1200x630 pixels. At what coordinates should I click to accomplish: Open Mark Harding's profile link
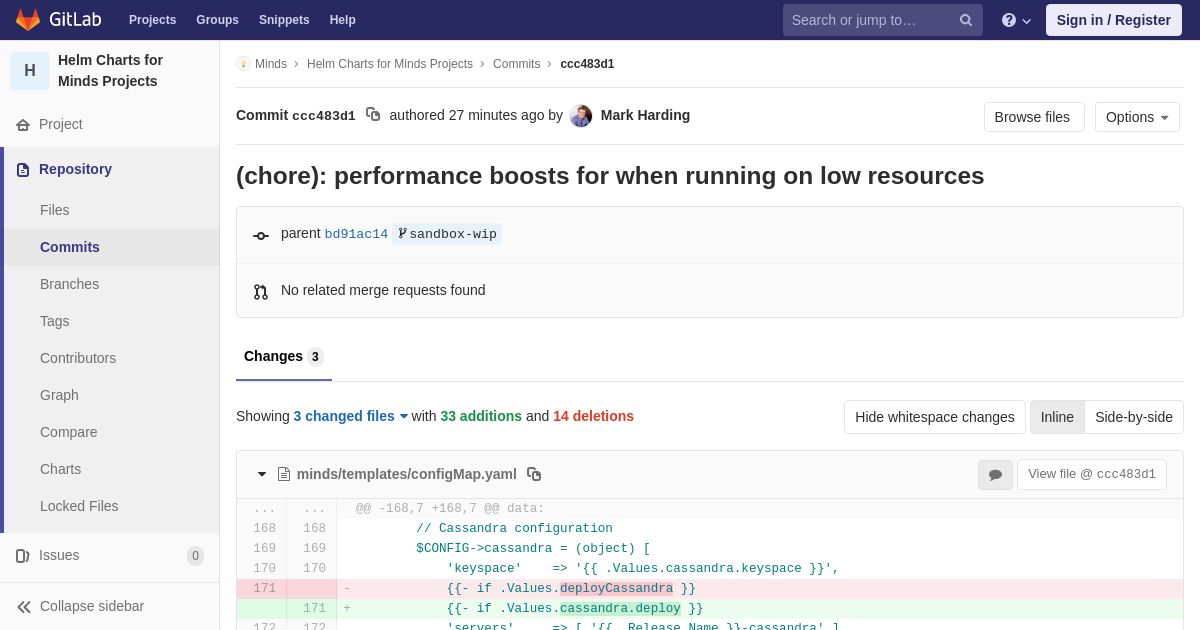pyautogui.click(x=645, y=115)
